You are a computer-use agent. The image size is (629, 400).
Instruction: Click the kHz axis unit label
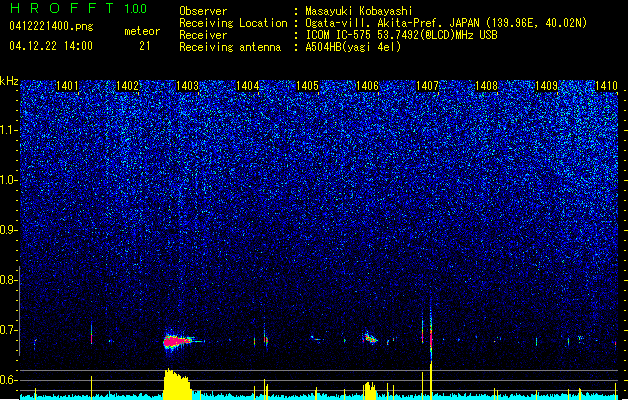click(9, 81)
